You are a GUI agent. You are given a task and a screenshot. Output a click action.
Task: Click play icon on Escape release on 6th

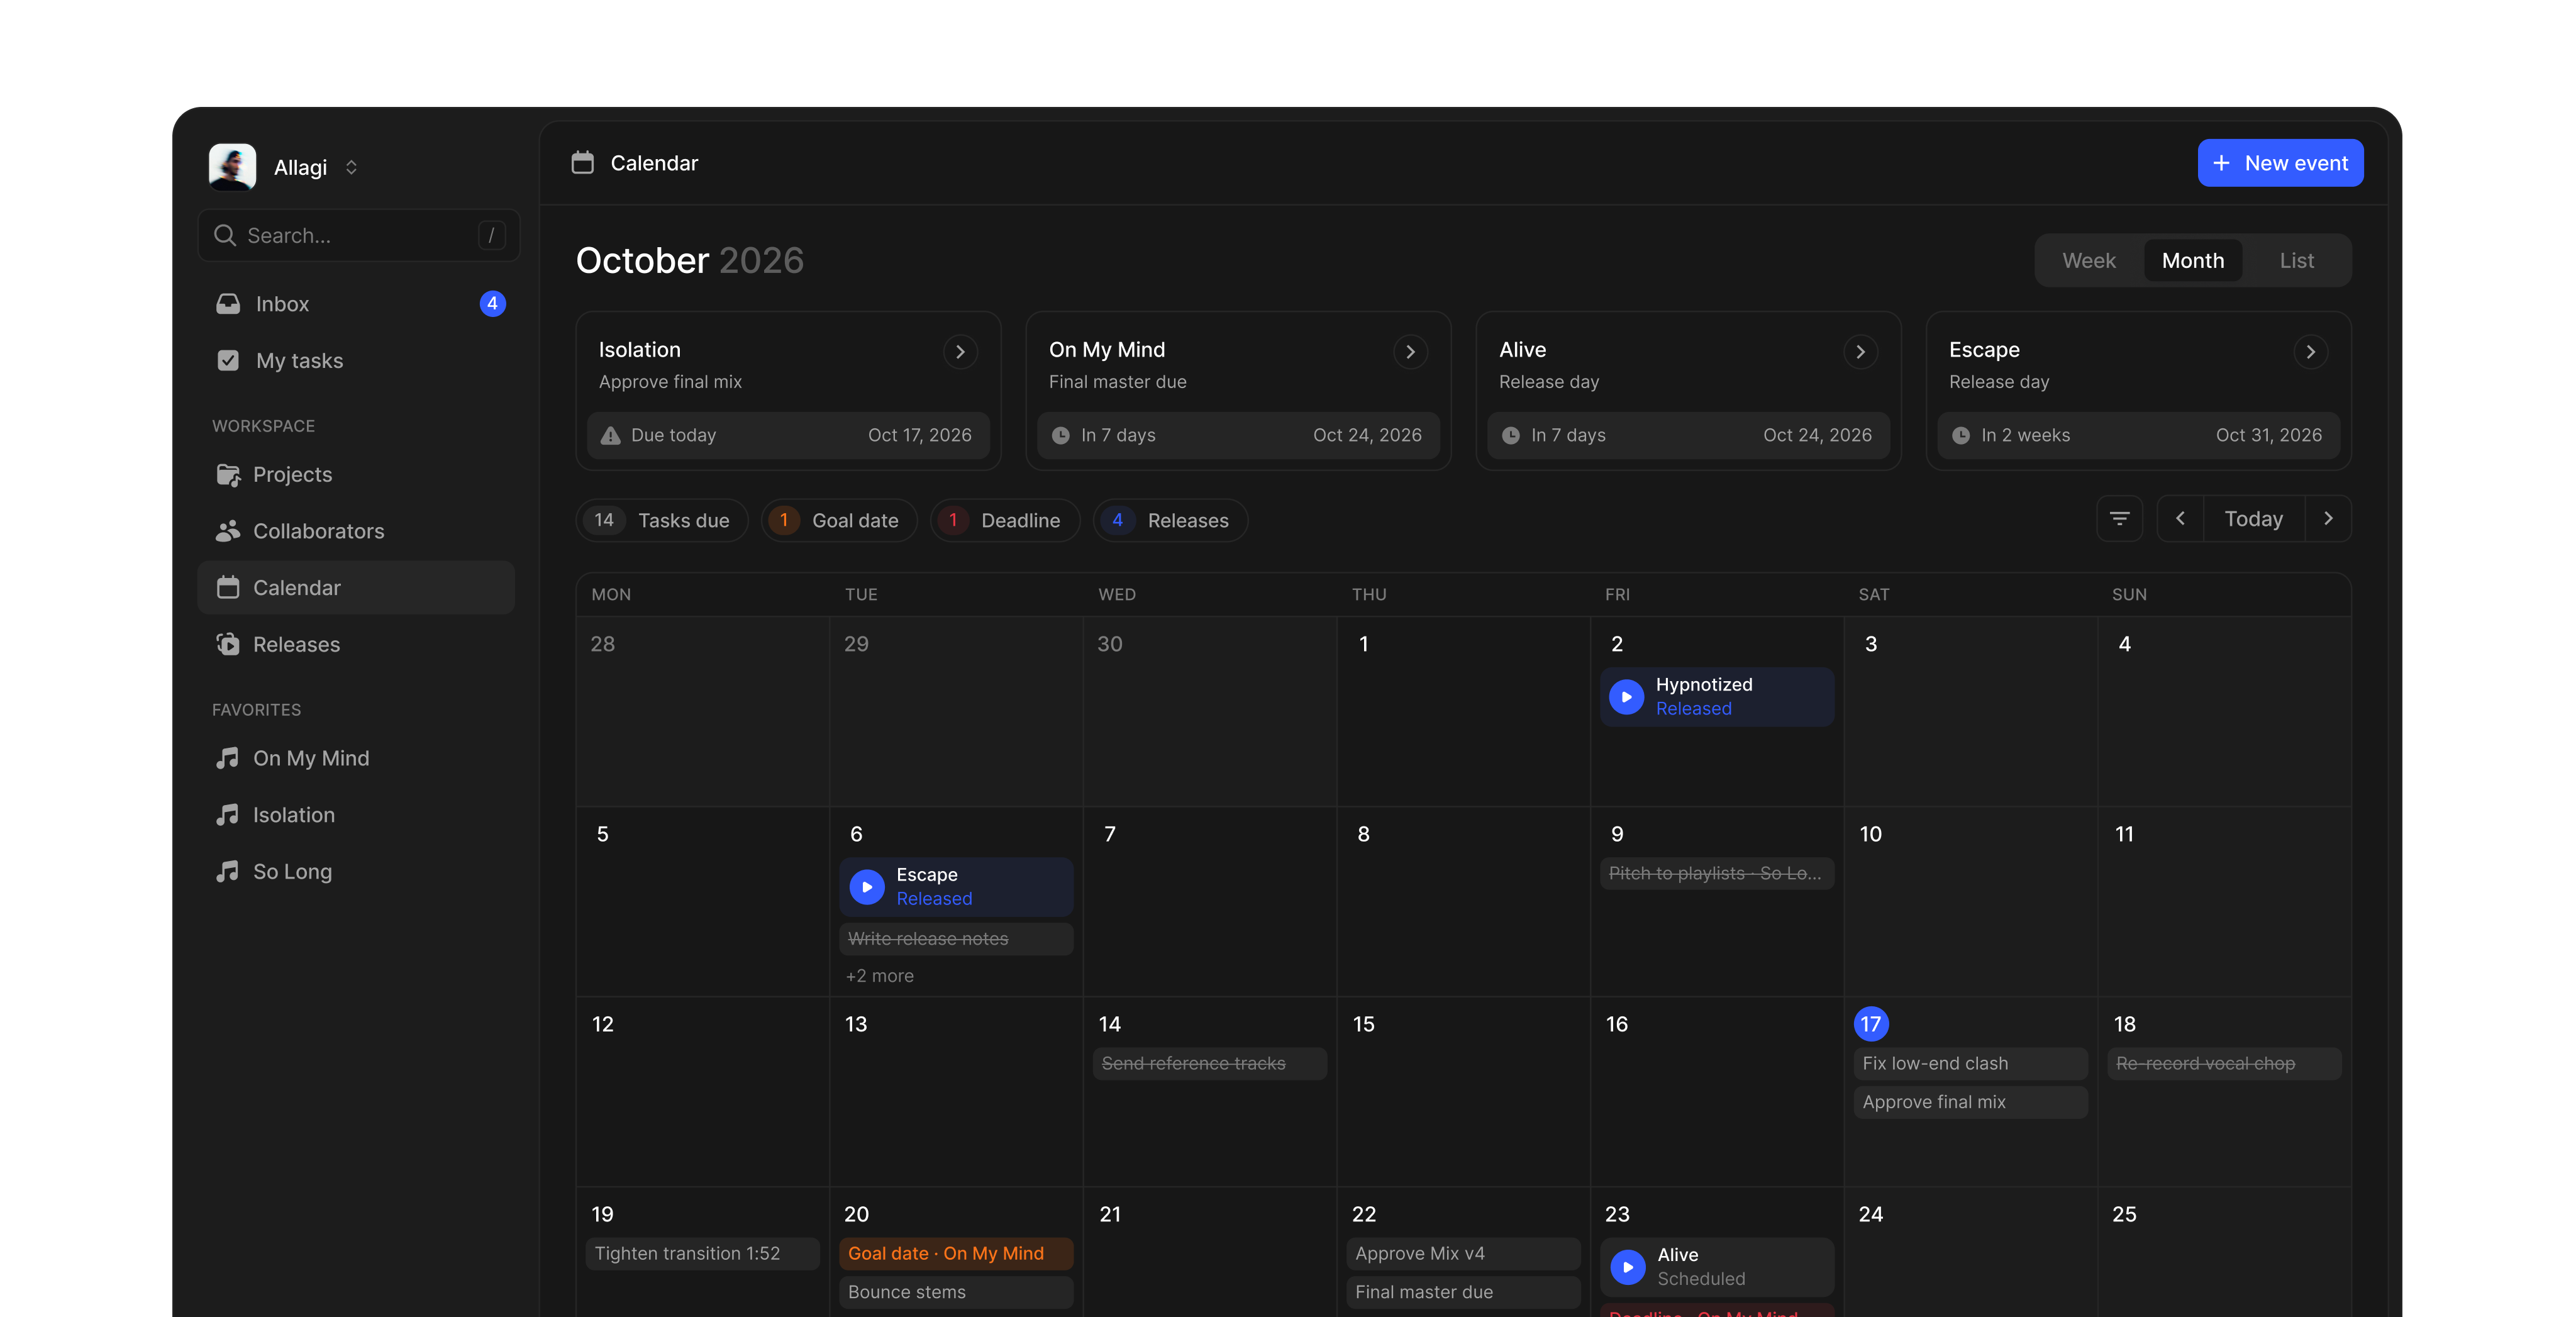coord(867,886)
